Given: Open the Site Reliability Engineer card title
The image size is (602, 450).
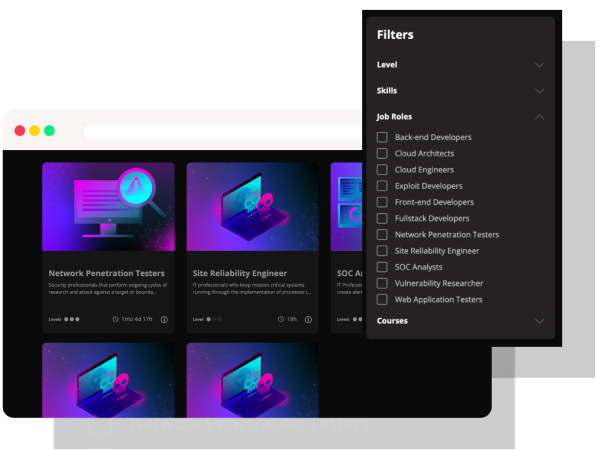Looking at the screenshot, I should tap(240, 272).
